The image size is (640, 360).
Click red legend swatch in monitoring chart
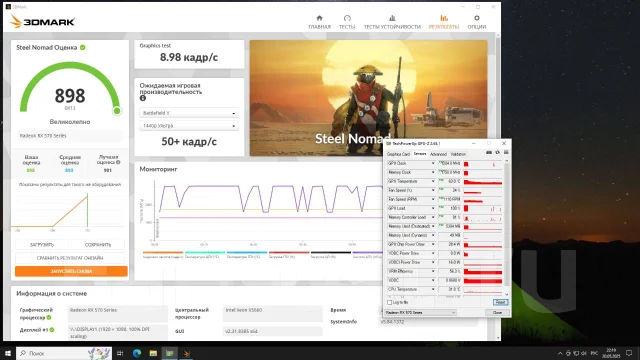pyautogui.click(x=289, y=253)
